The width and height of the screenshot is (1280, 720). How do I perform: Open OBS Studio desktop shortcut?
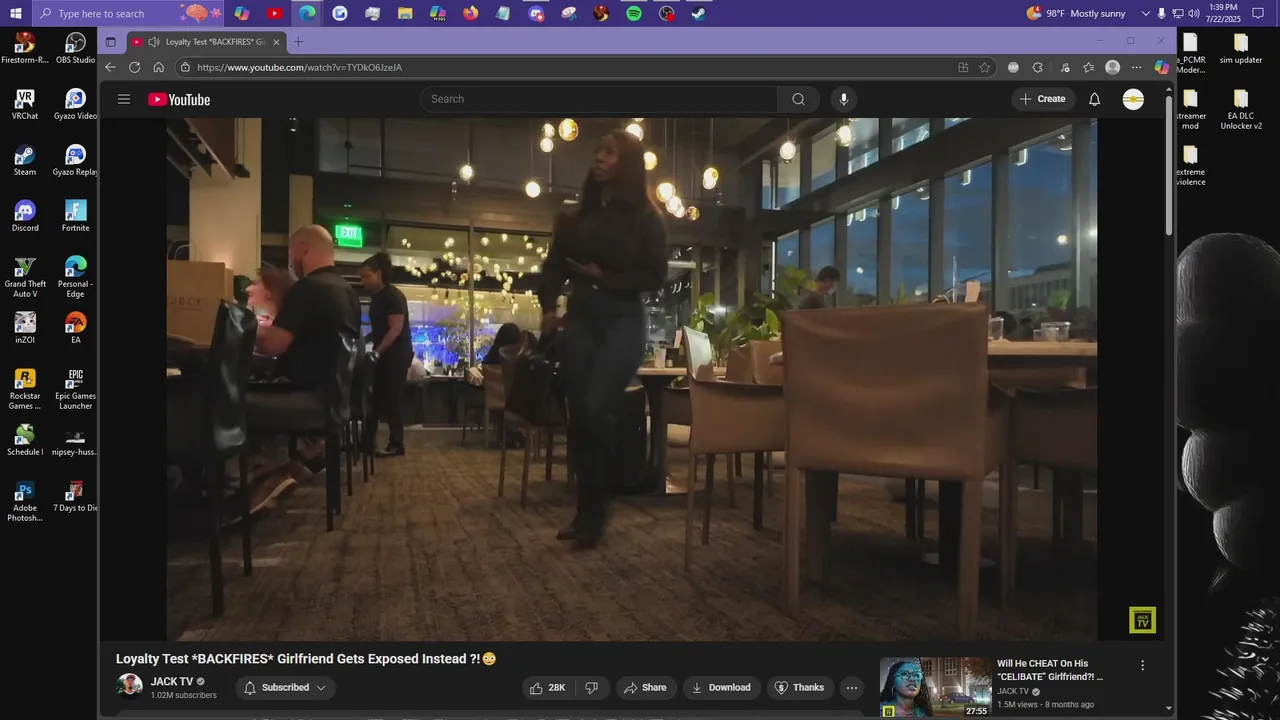76,47
